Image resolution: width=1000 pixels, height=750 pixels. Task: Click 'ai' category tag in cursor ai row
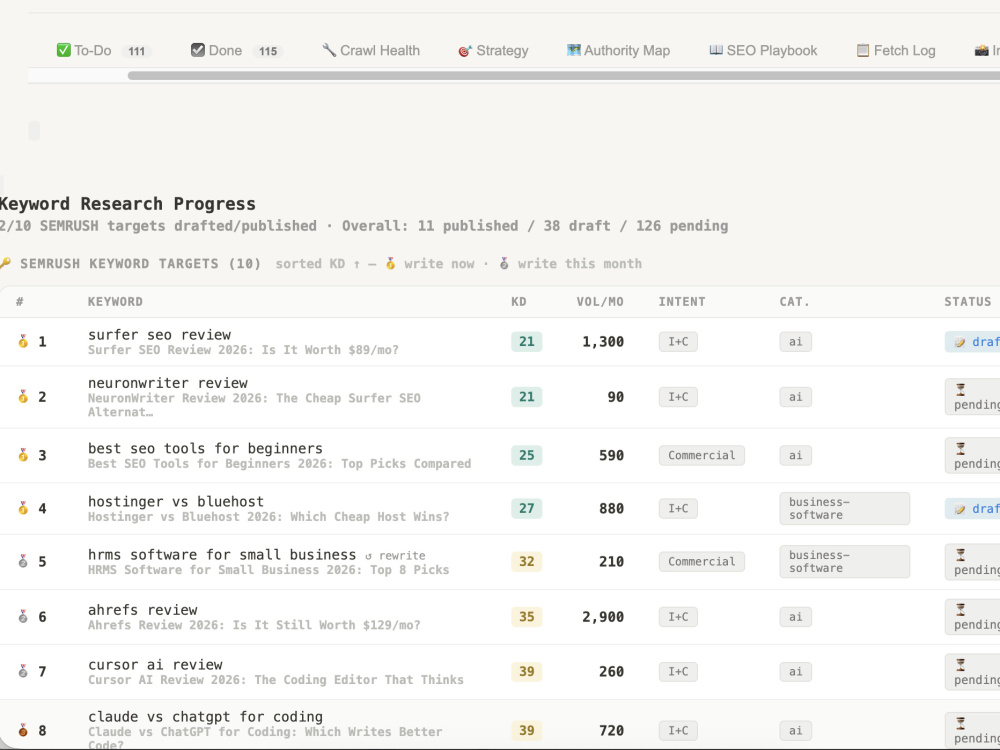[x=795, y=672]
